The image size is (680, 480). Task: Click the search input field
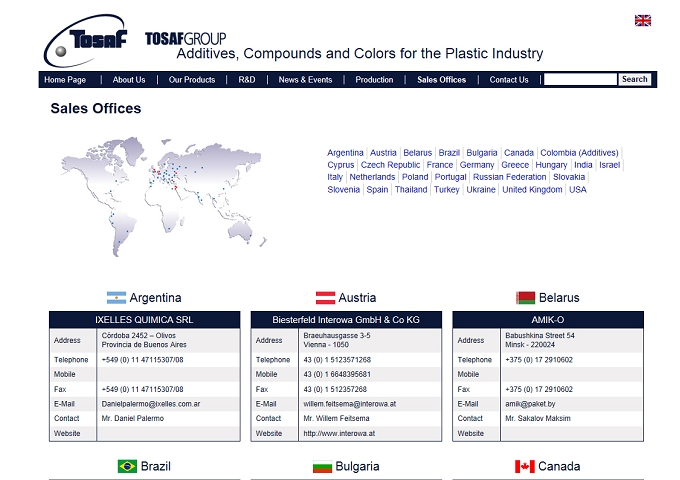[x=580, y=79]
